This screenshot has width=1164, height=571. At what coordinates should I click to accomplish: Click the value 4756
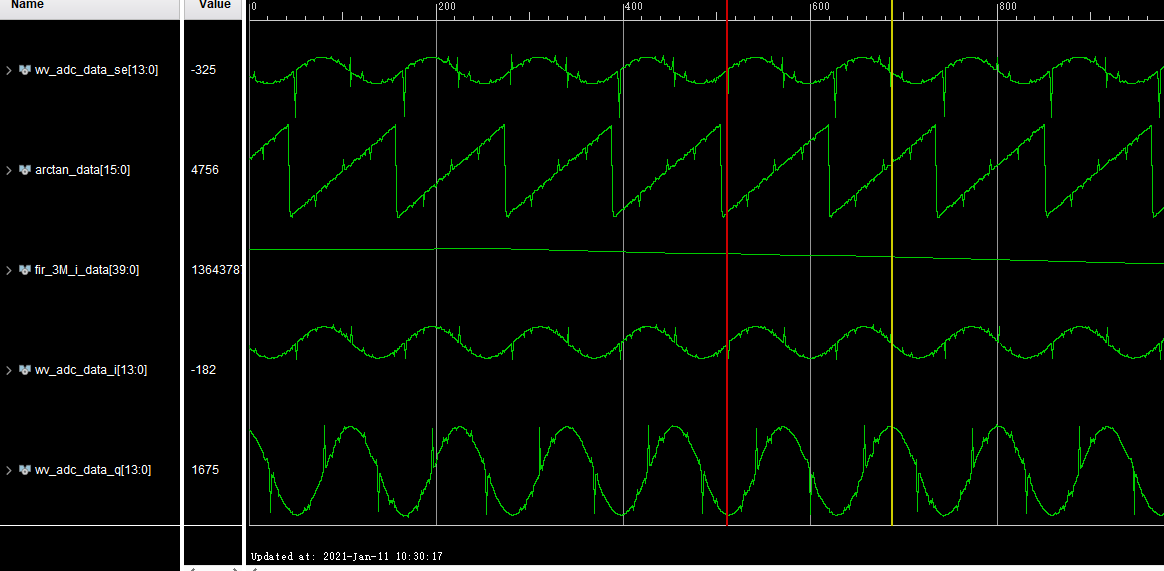pyautogui.click(x=205, y=170)
